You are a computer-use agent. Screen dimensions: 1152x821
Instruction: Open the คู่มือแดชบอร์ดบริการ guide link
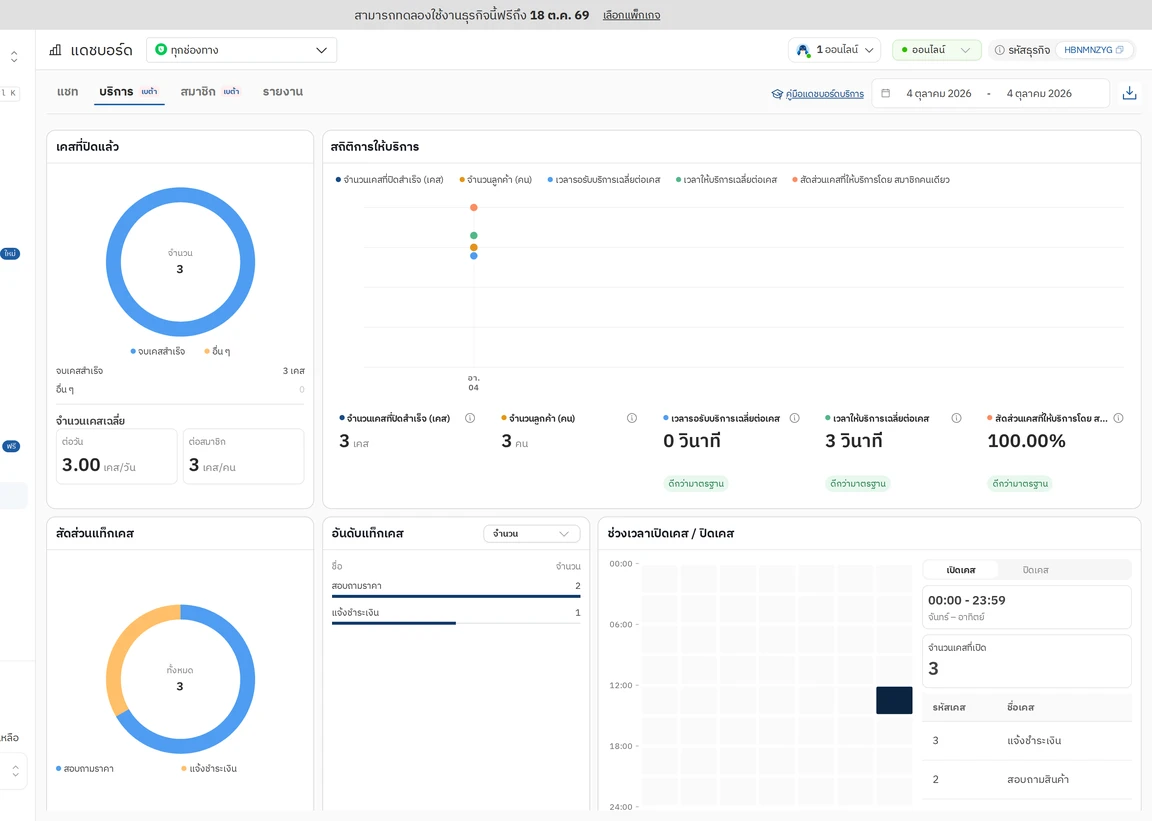818,94
